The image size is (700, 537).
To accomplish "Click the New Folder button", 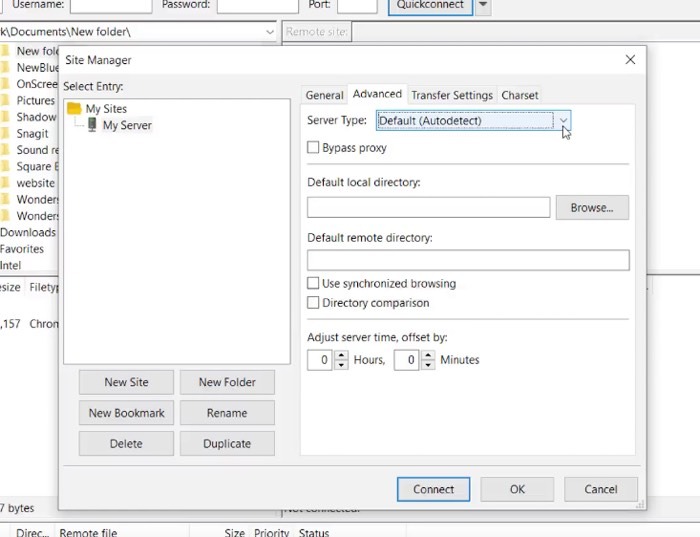I will click(227, 382).
